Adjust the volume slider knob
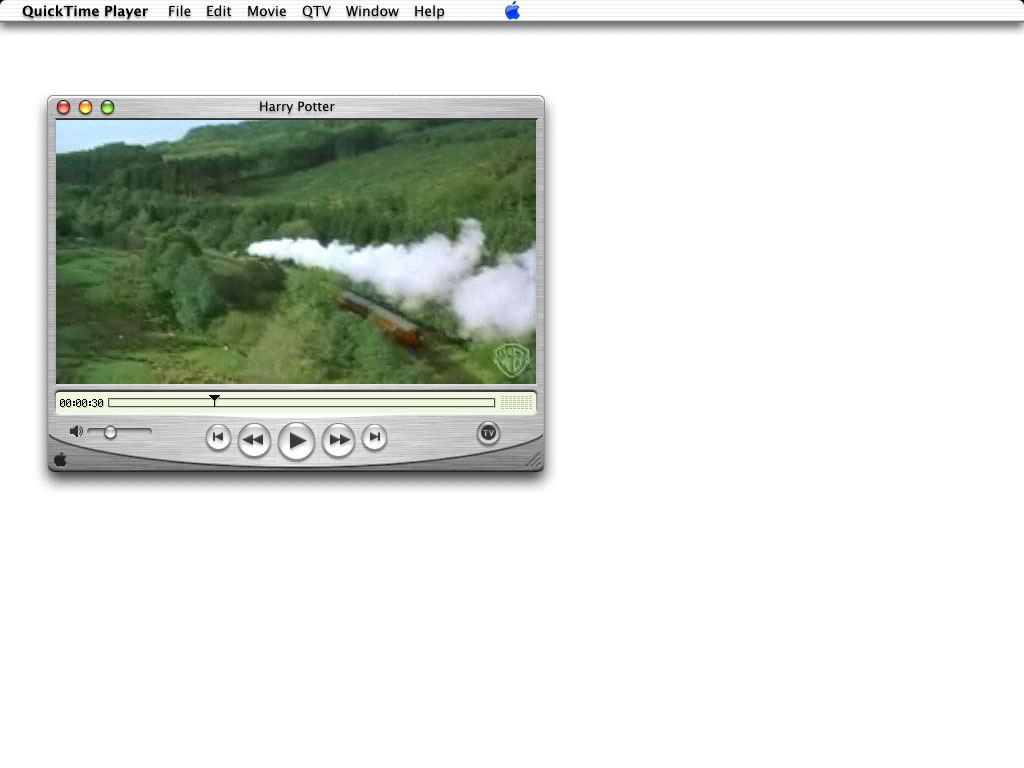This screenshot has height=768, width=1024. 110,432
